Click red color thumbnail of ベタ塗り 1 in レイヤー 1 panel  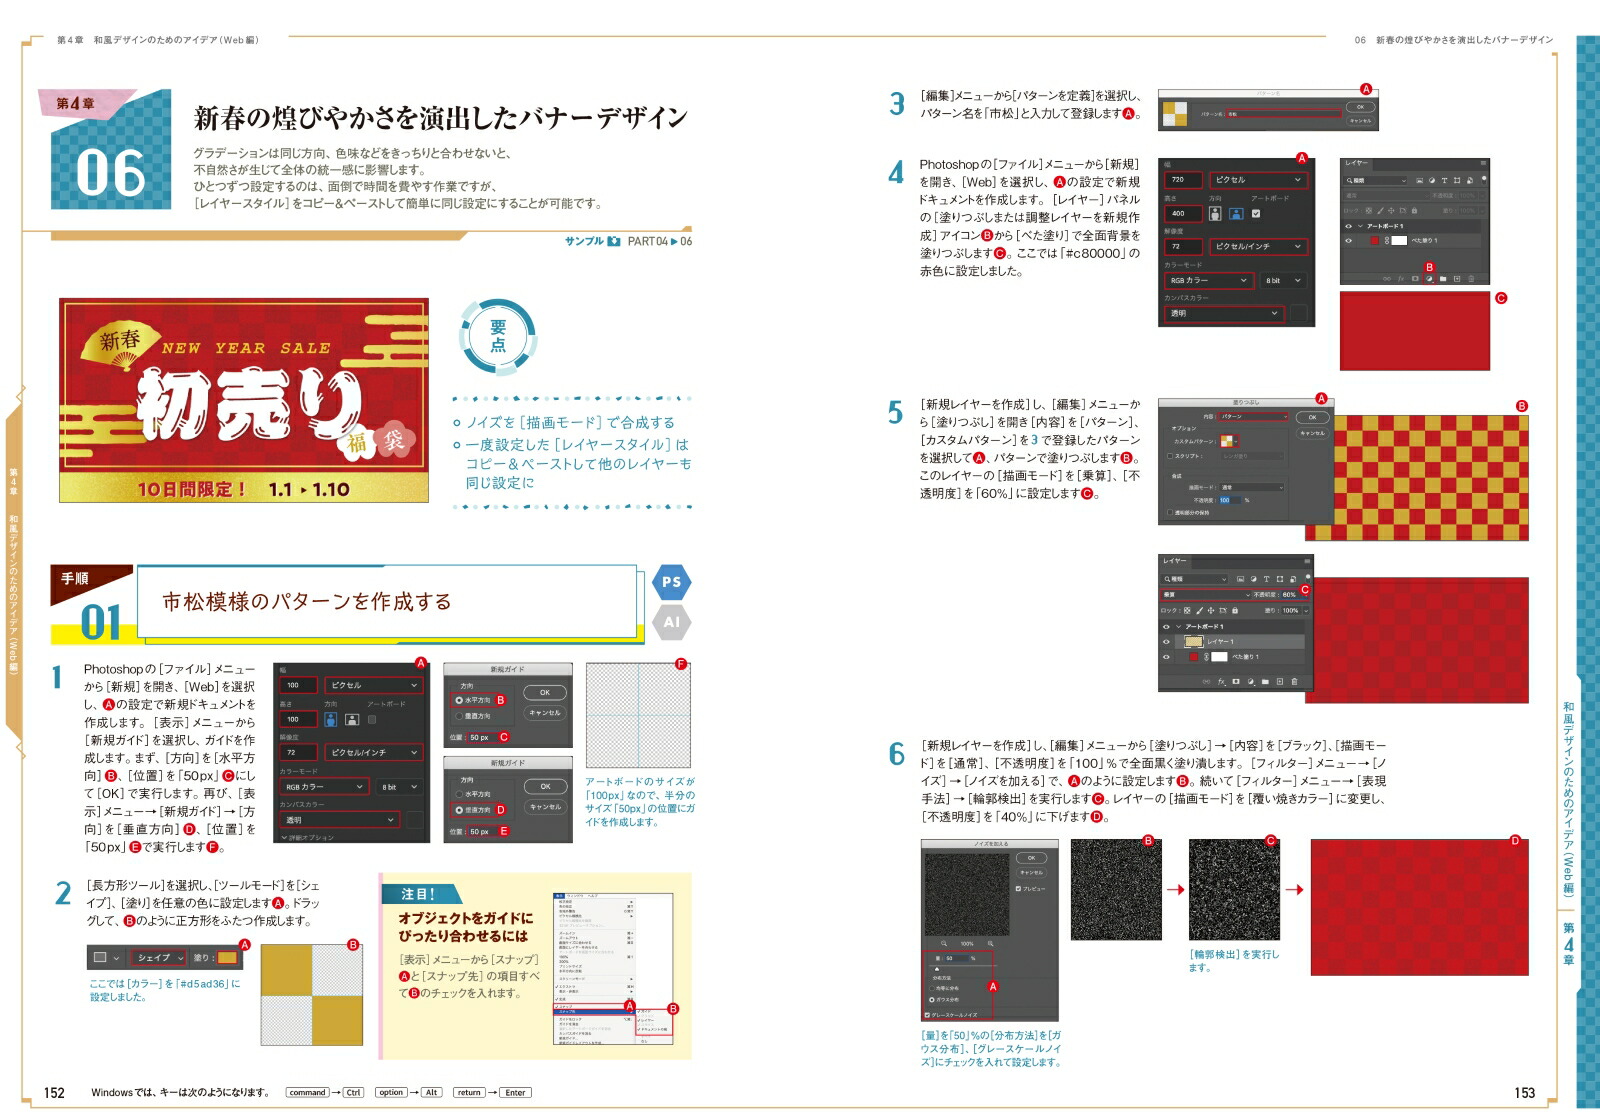(x=1194, y=657)
